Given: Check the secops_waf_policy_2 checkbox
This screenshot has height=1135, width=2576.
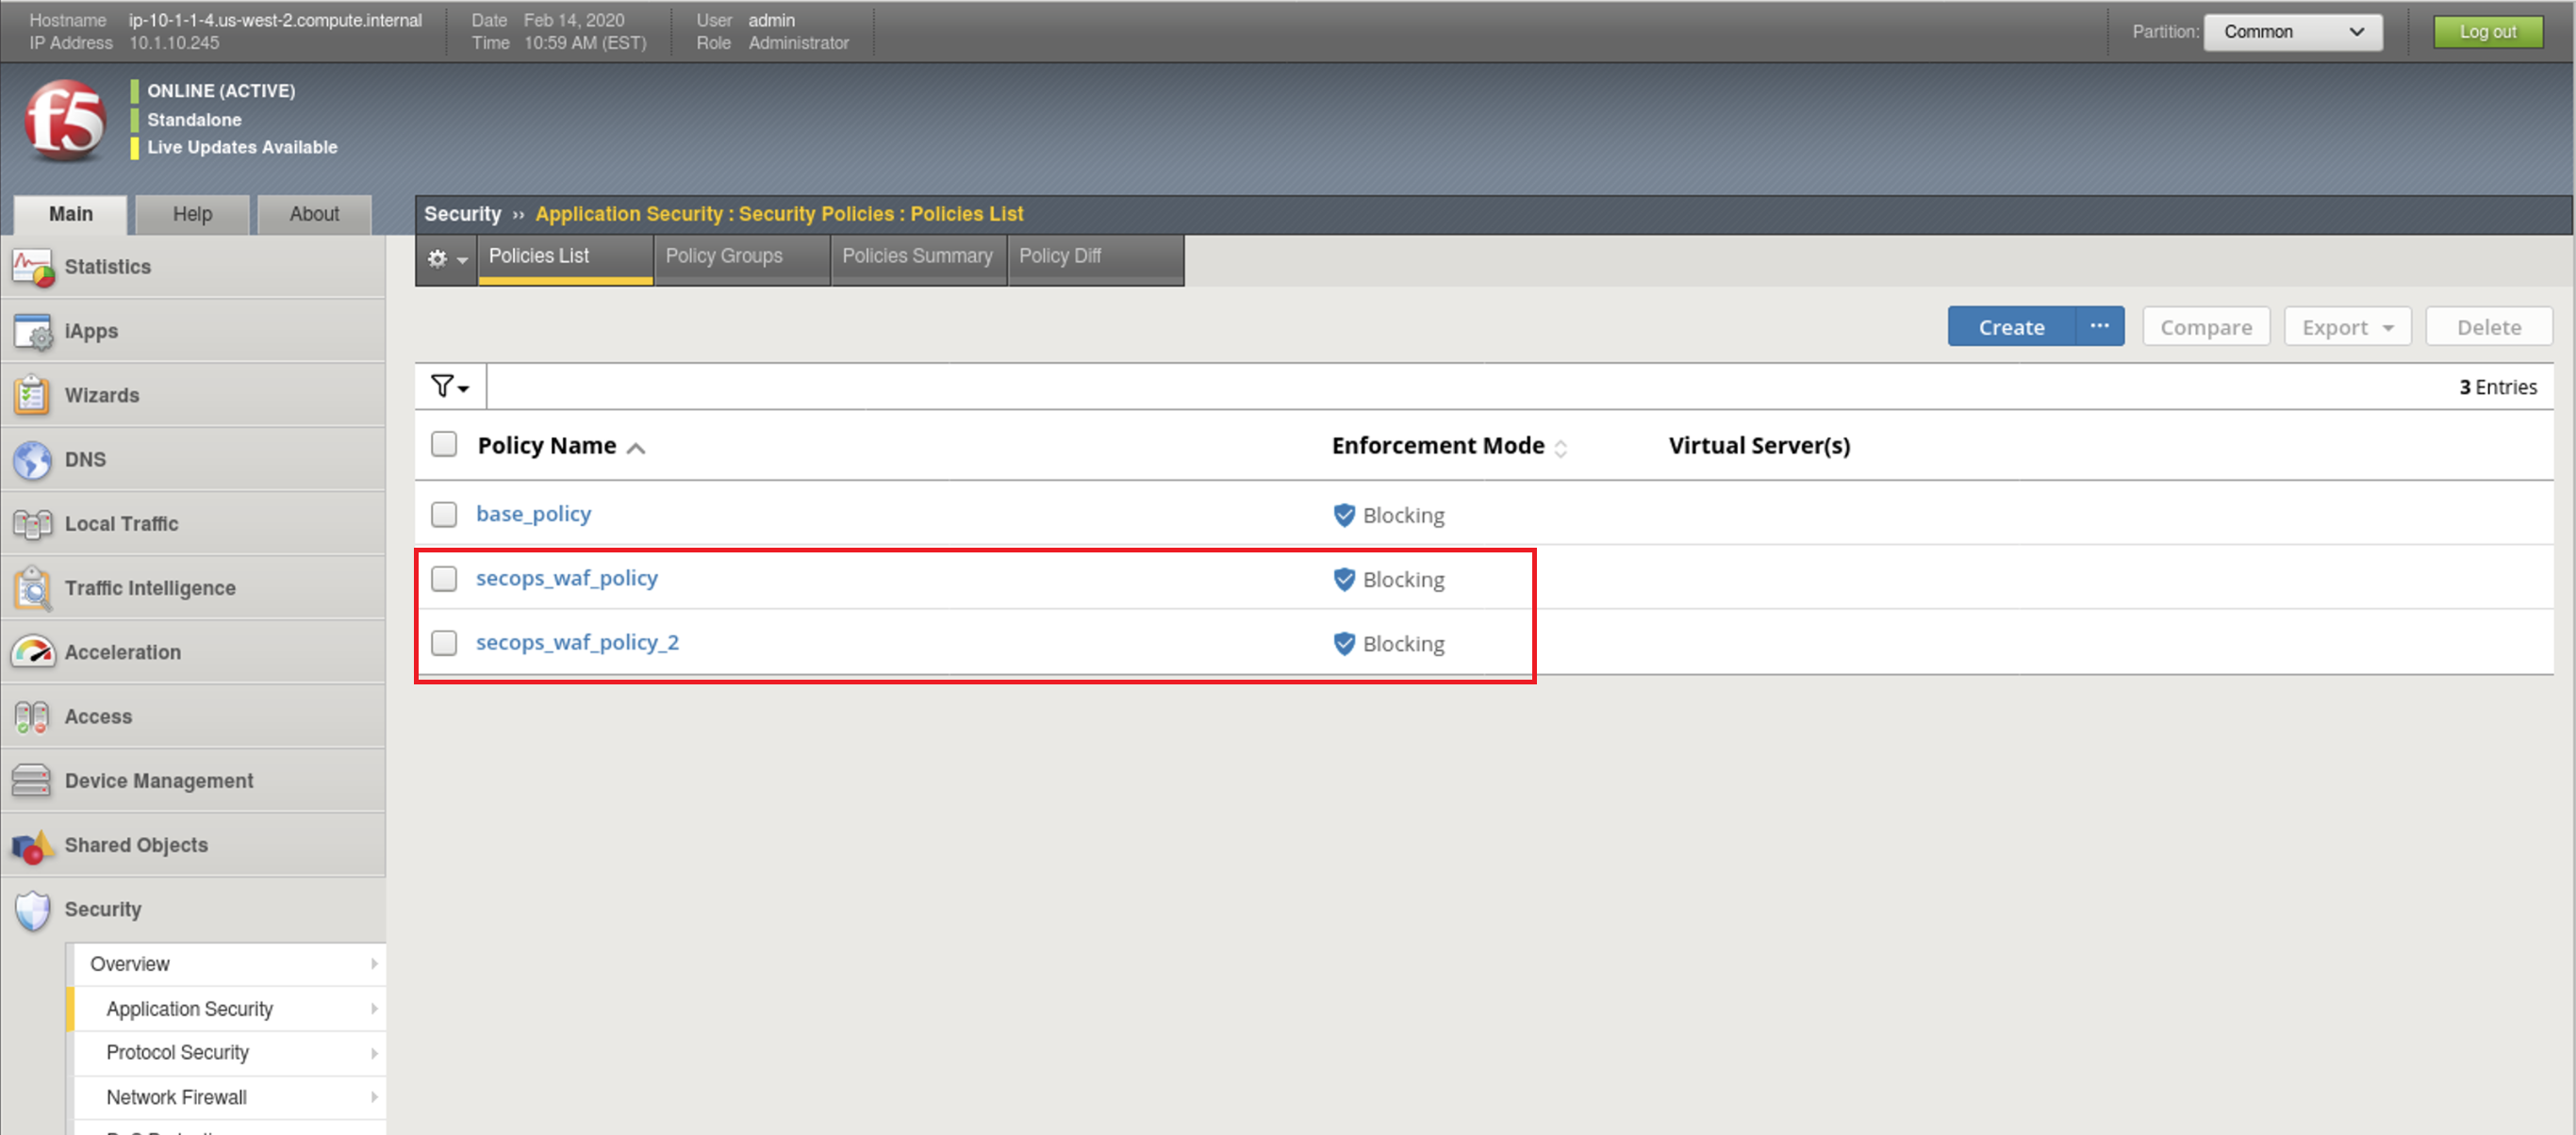Looking at the screenshot, I should 444,642.
